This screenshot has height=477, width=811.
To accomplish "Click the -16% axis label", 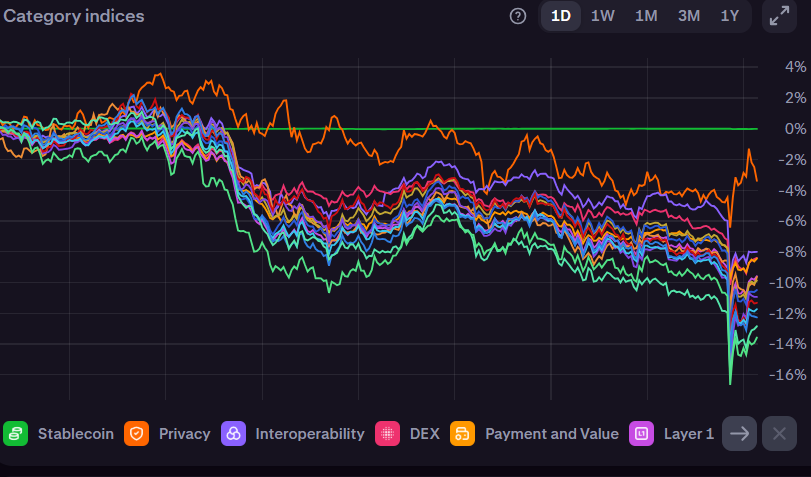I will pos(788,375).
